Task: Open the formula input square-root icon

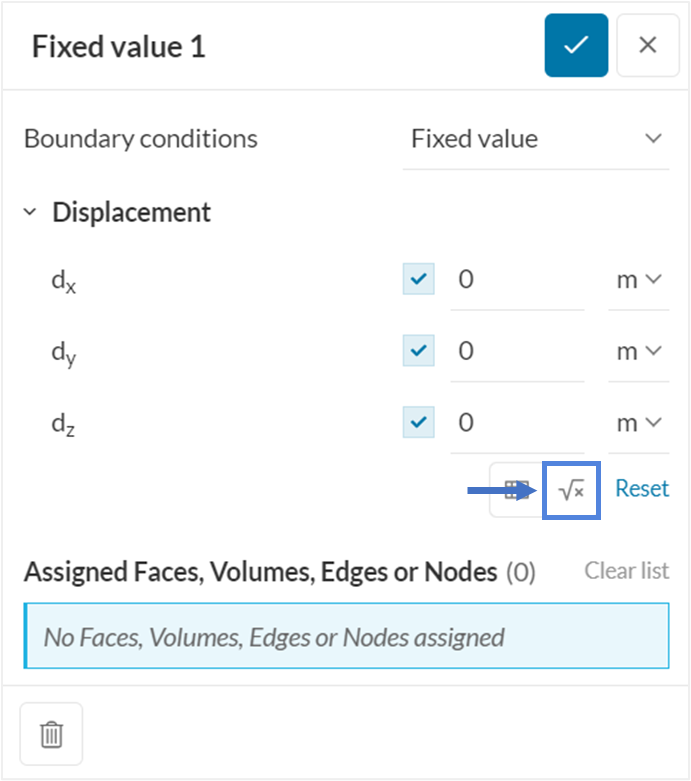Action: point(571,490)
